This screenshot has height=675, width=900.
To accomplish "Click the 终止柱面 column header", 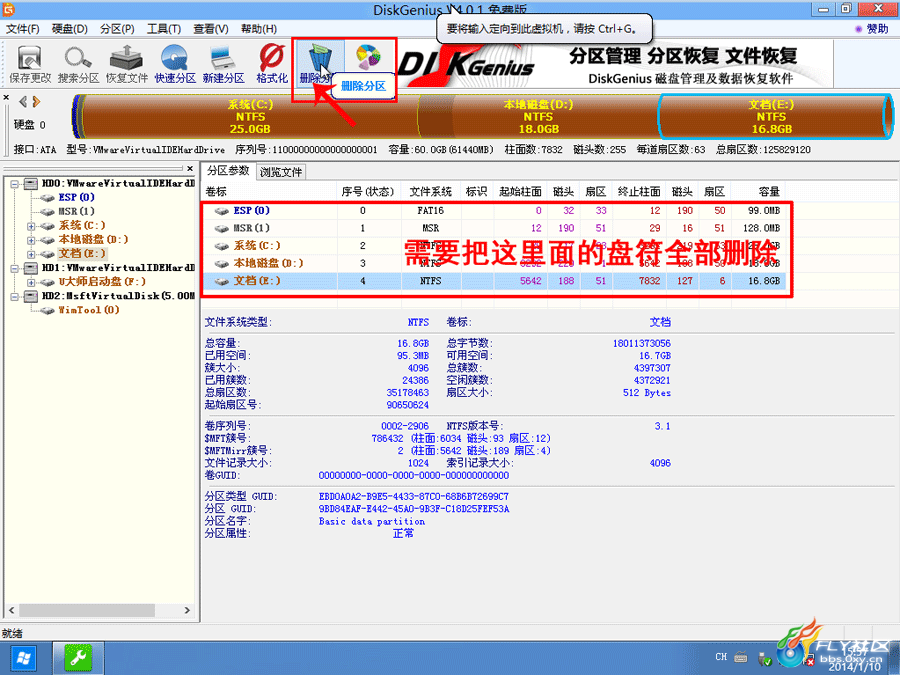I will 639,192.
